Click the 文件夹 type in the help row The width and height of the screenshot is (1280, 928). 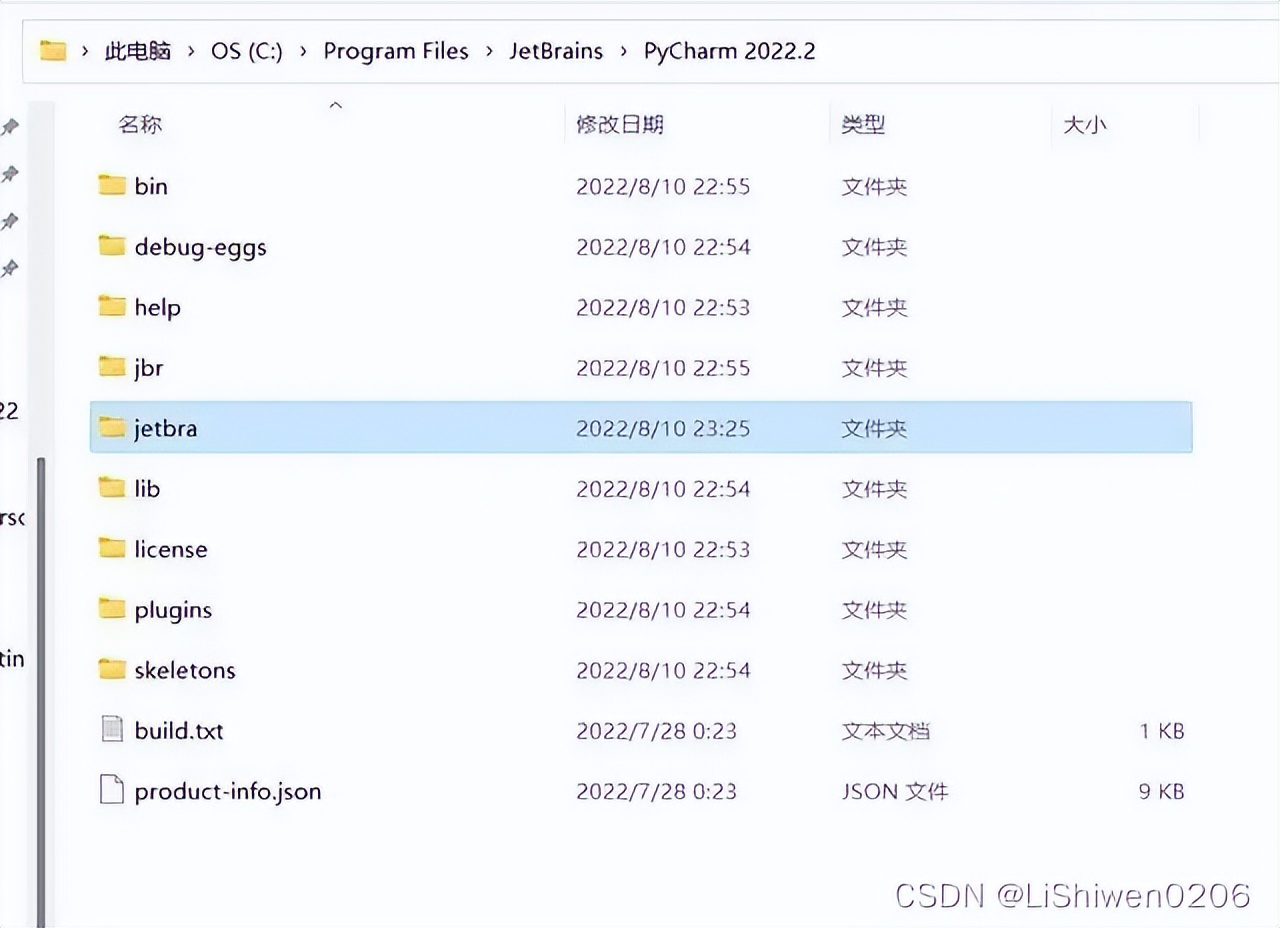(x=874, y=307)
